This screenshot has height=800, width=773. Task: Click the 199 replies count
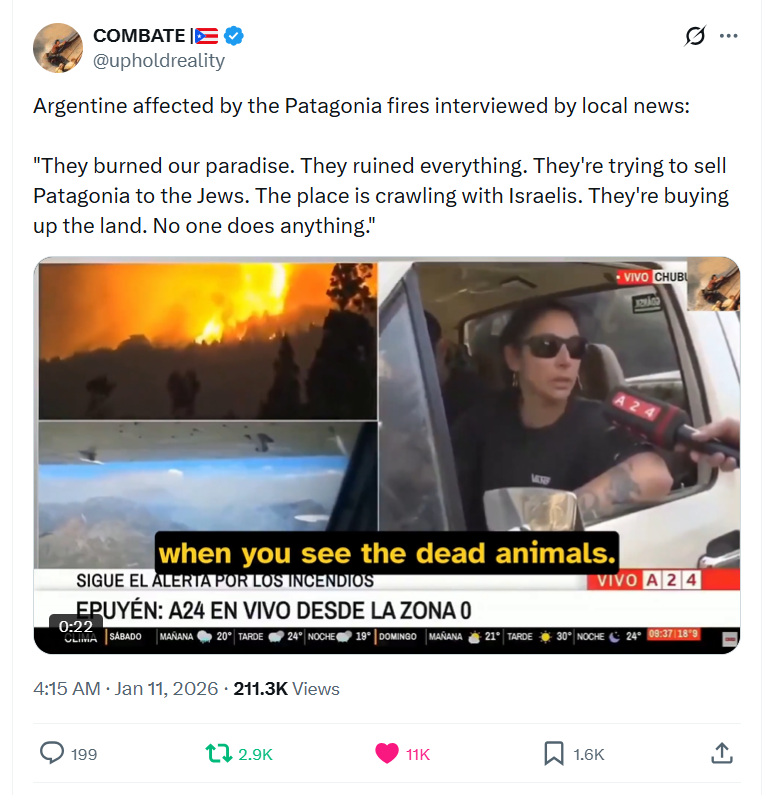[84, 754]
